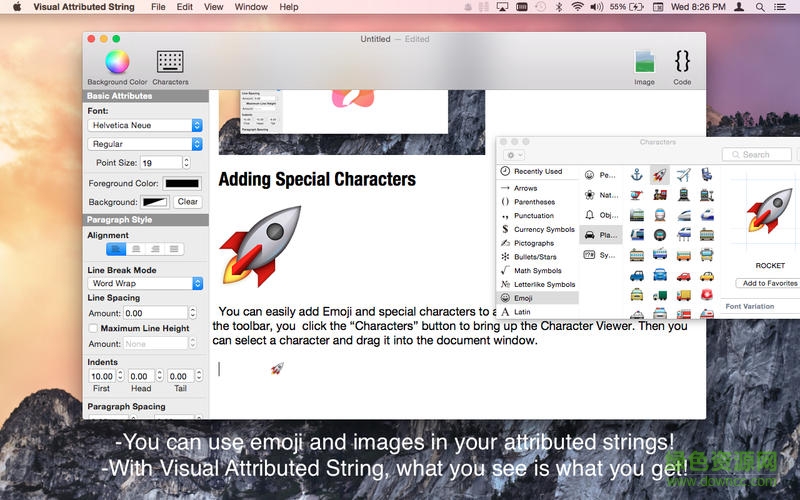This screenshot has width=800, height=500.
Task: Select the anchor emoji in Characters grid
Action: point(636,175)
